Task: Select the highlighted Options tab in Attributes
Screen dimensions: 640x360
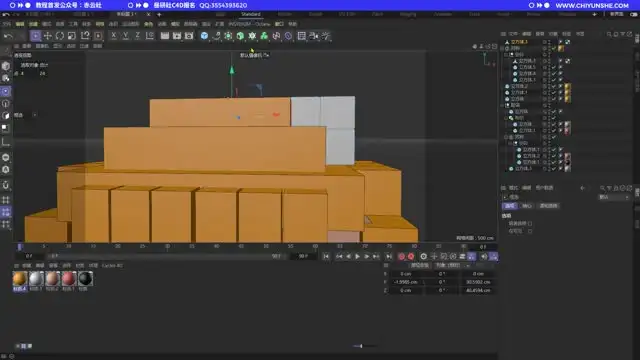Action: (509, 206)
